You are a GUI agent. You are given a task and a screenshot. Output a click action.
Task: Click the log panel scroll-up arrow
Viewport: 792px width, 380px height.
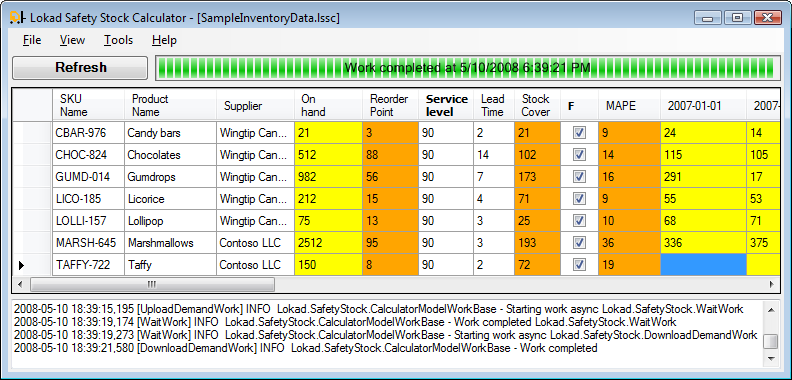770,309
